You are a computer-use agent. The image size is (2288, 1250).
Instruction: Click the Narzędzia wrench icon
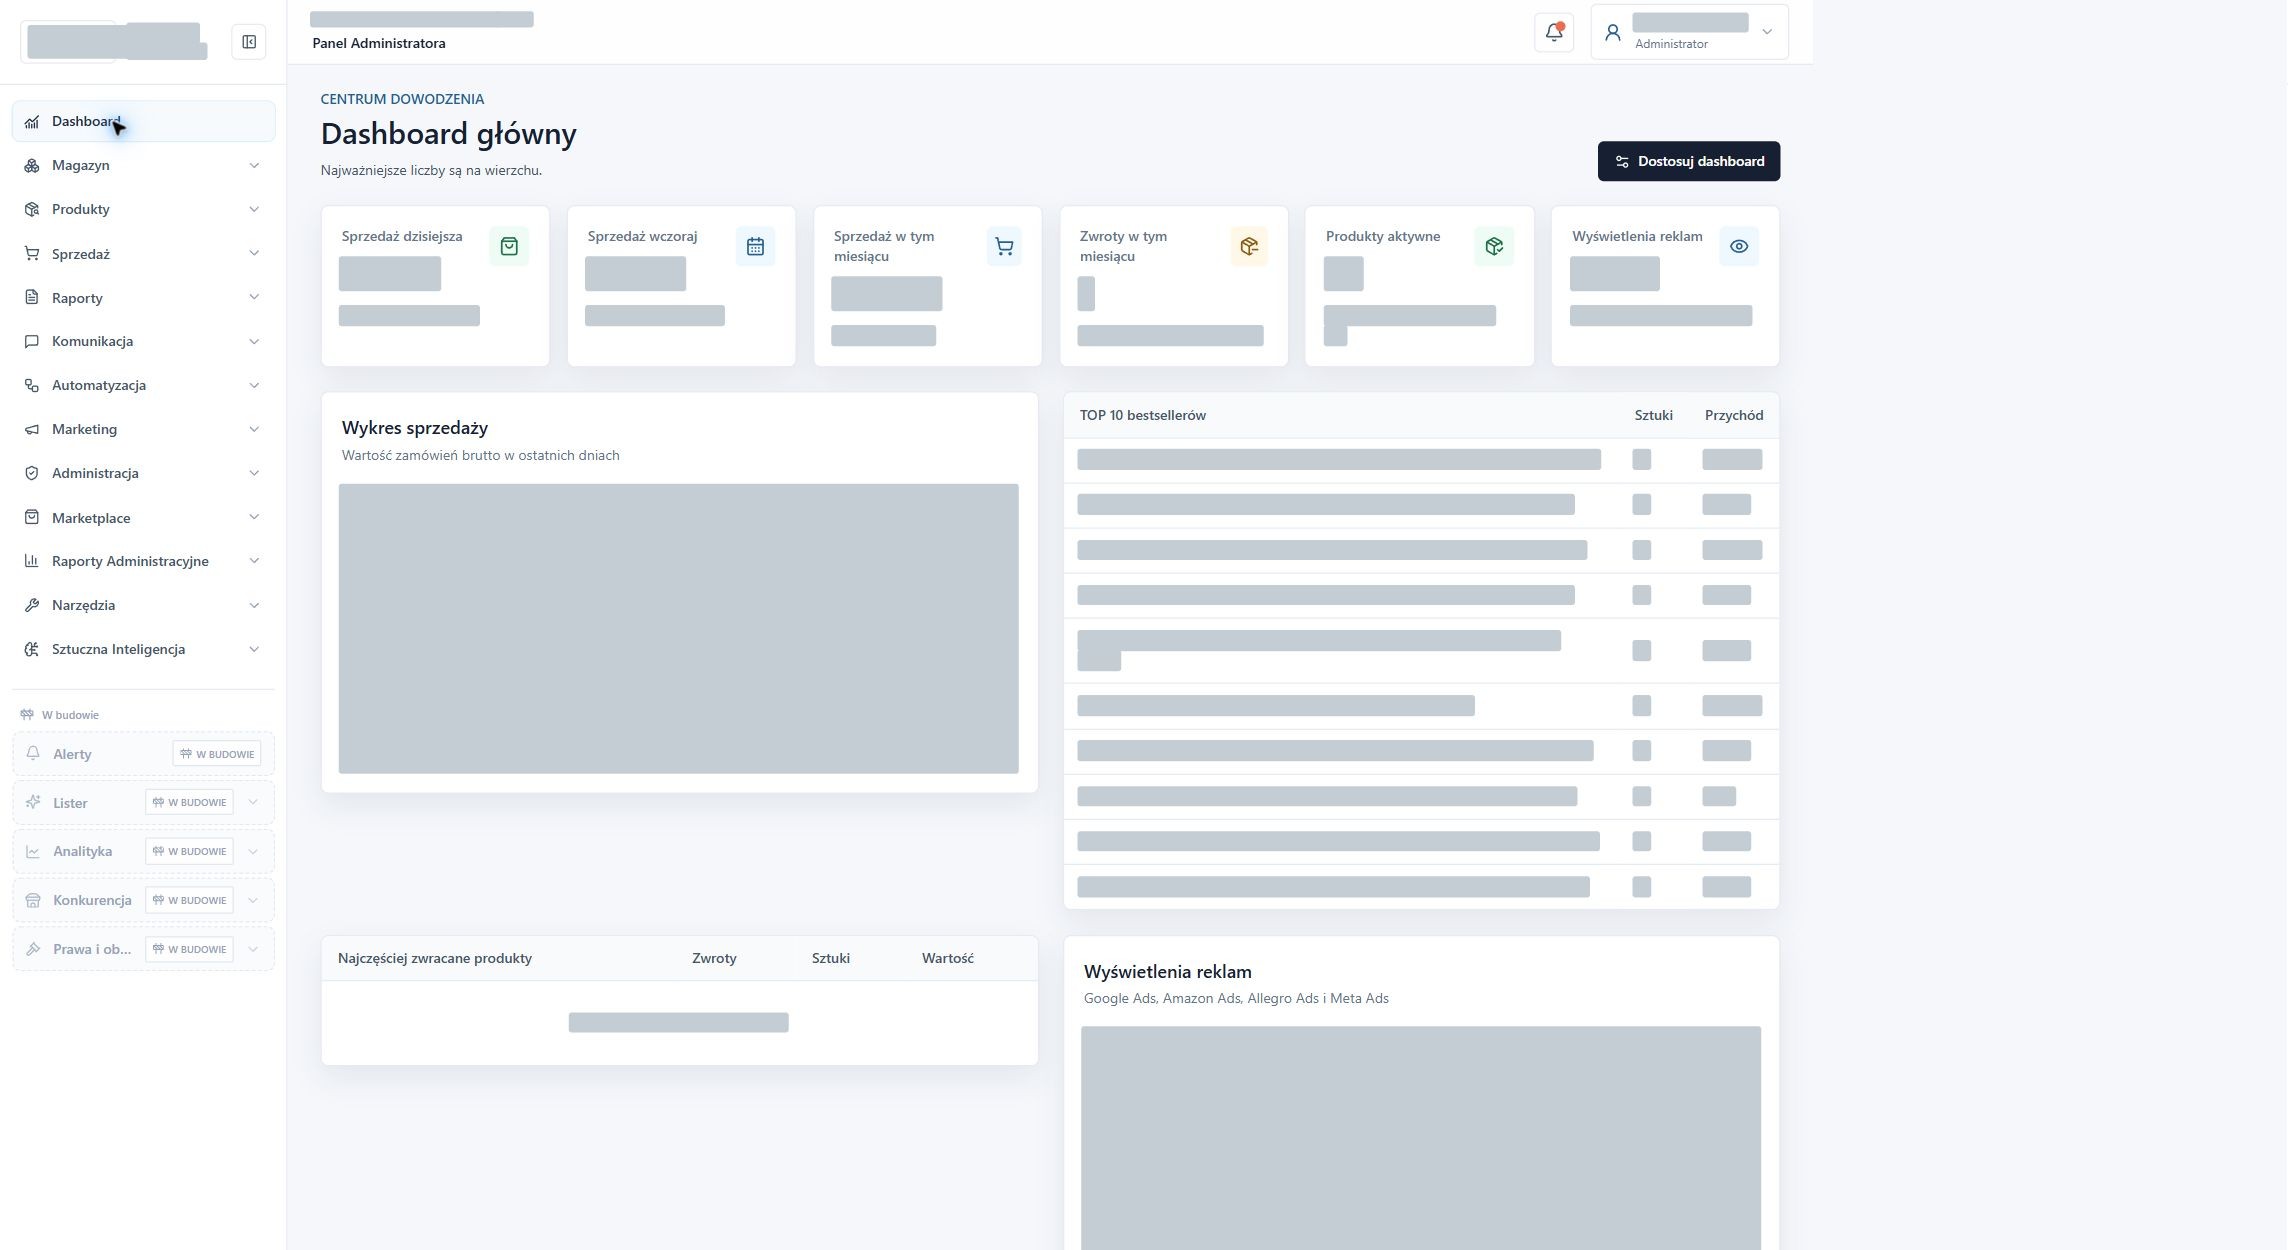tap(32, 605)
